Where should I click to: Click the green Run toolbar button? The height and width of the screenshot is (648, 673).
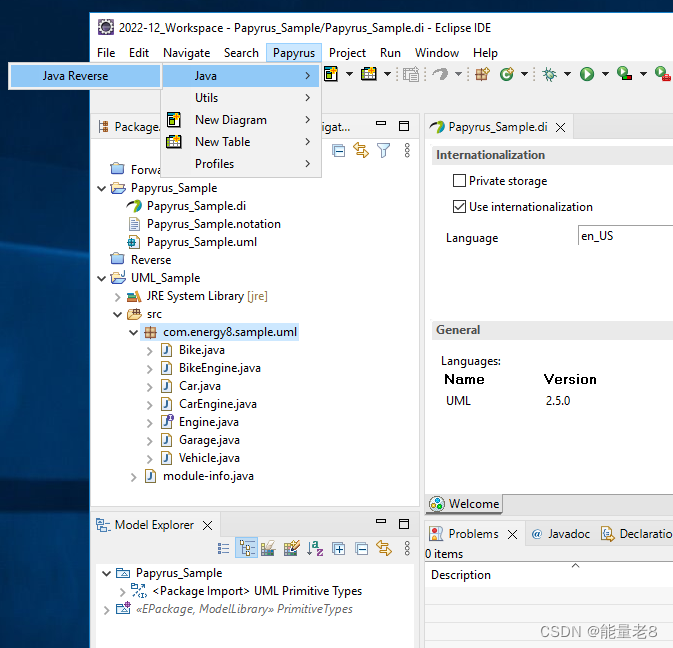coord(587,74)
